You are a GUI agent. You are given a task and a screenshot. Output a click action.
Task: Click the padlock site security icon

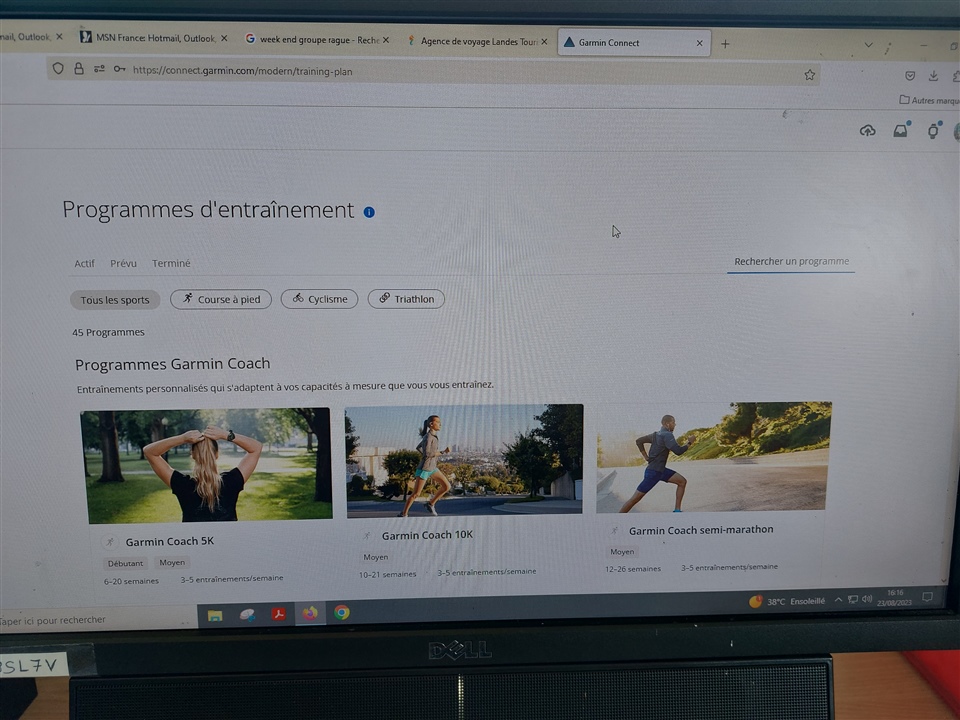tap(78, 69)
